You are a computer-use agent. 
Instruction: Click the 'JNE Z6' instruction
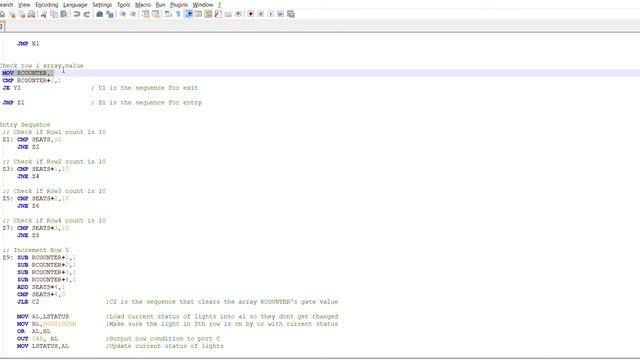pos(28,206)
